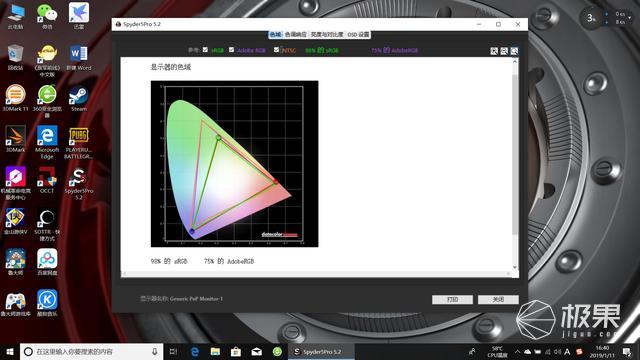This screenshot has width=640, height=360.
Task: Click the taskbar search input box
Action: [92, 351]
